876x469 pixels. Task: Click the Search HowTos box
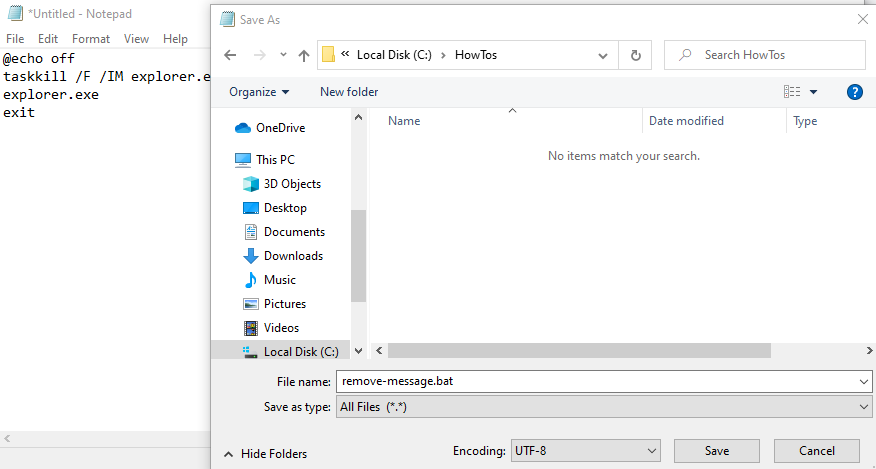click(x=764, y=55)
